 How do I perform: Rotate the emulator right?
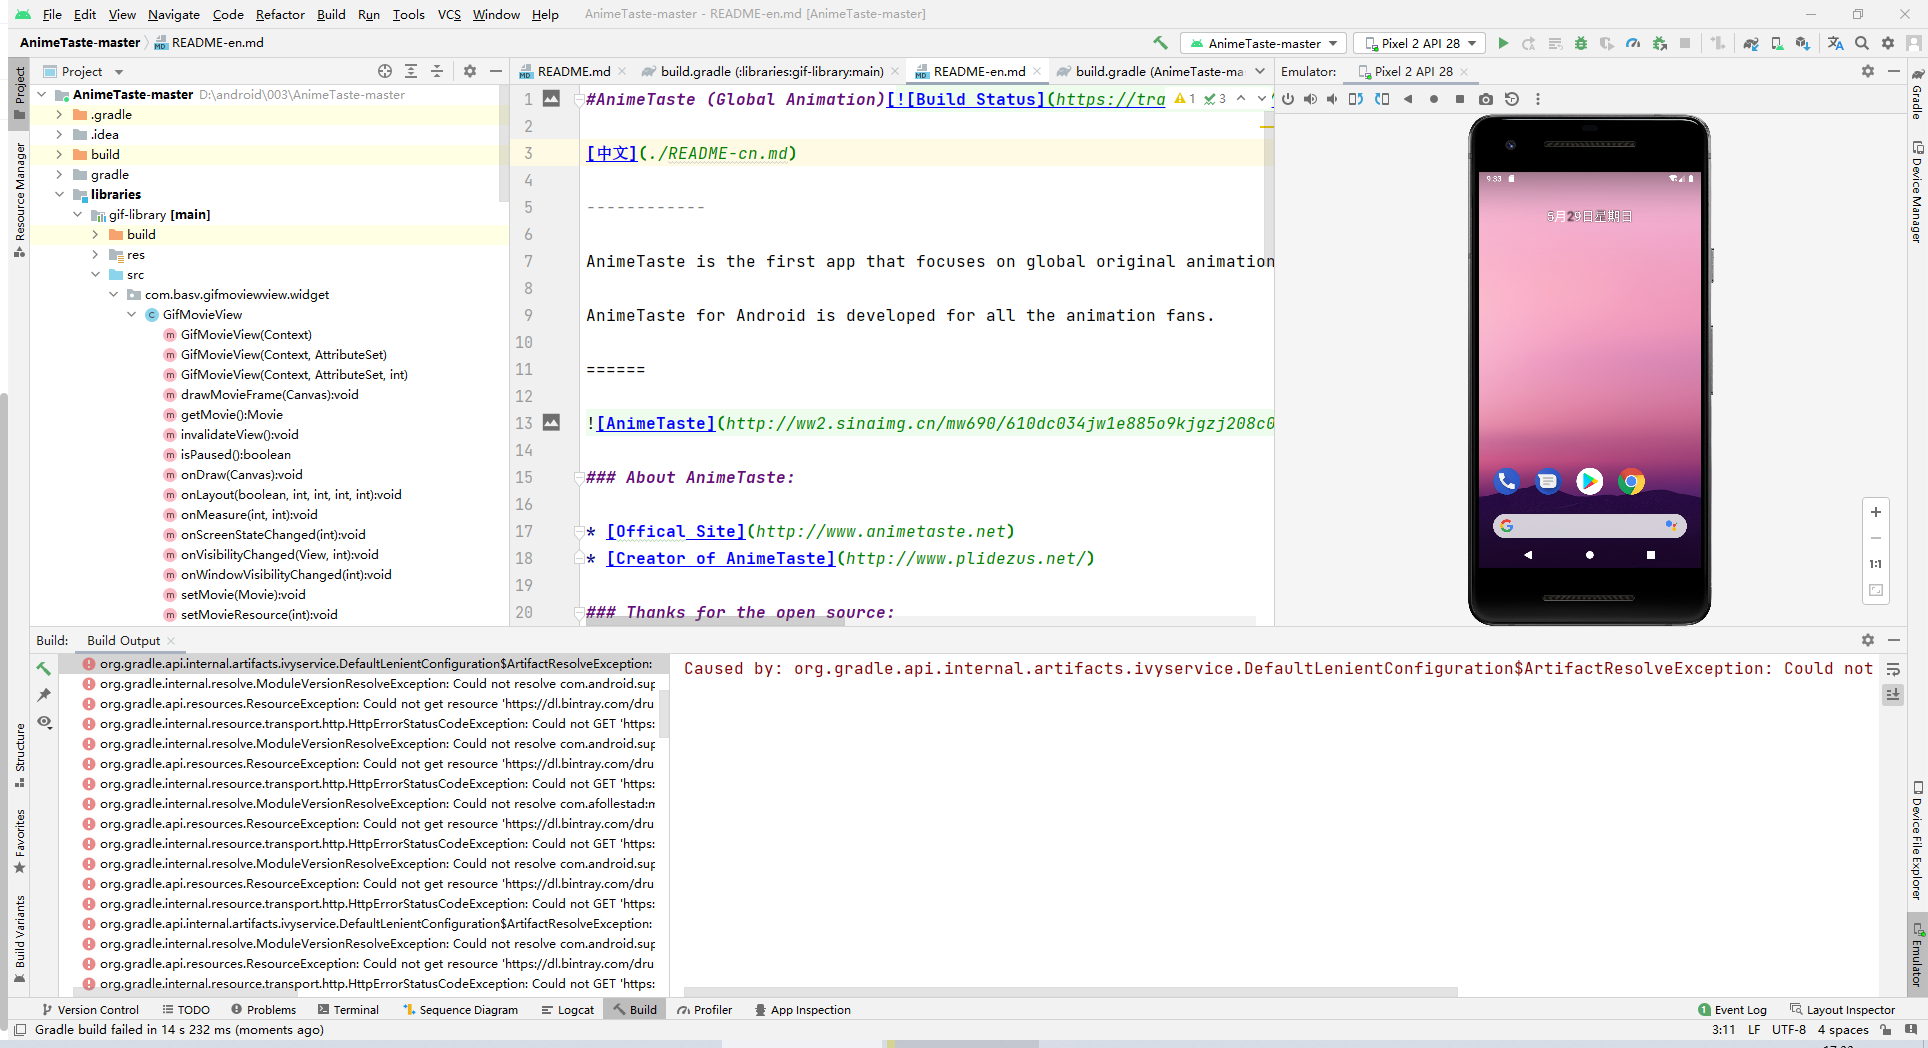pyautogui.click(x=1382, y=99)
